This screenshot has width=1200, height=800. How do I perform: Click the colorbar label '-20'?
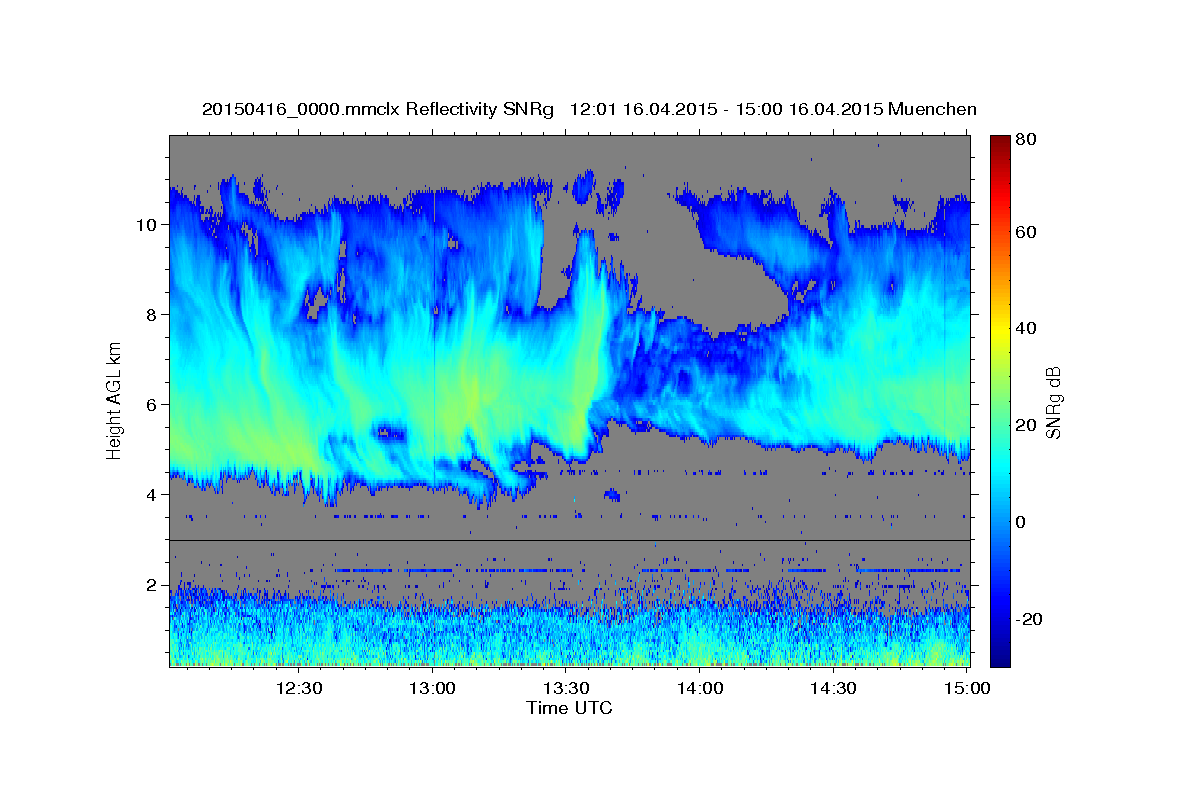click(1029, 620)
